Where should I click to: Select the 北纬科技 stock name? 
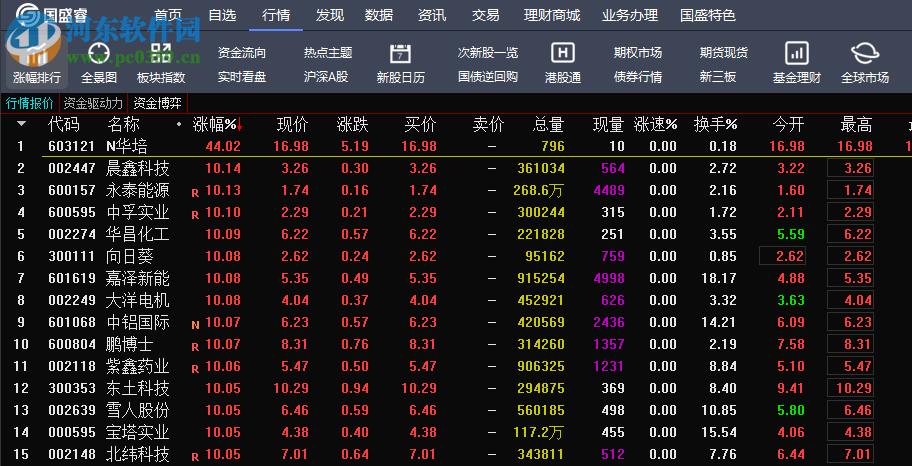[x=138, y=454]
